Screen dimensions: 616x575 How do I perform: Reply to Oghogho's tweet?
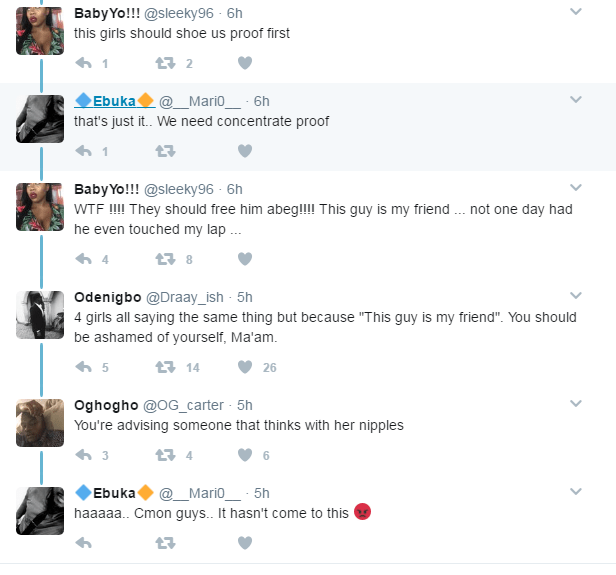84,455
